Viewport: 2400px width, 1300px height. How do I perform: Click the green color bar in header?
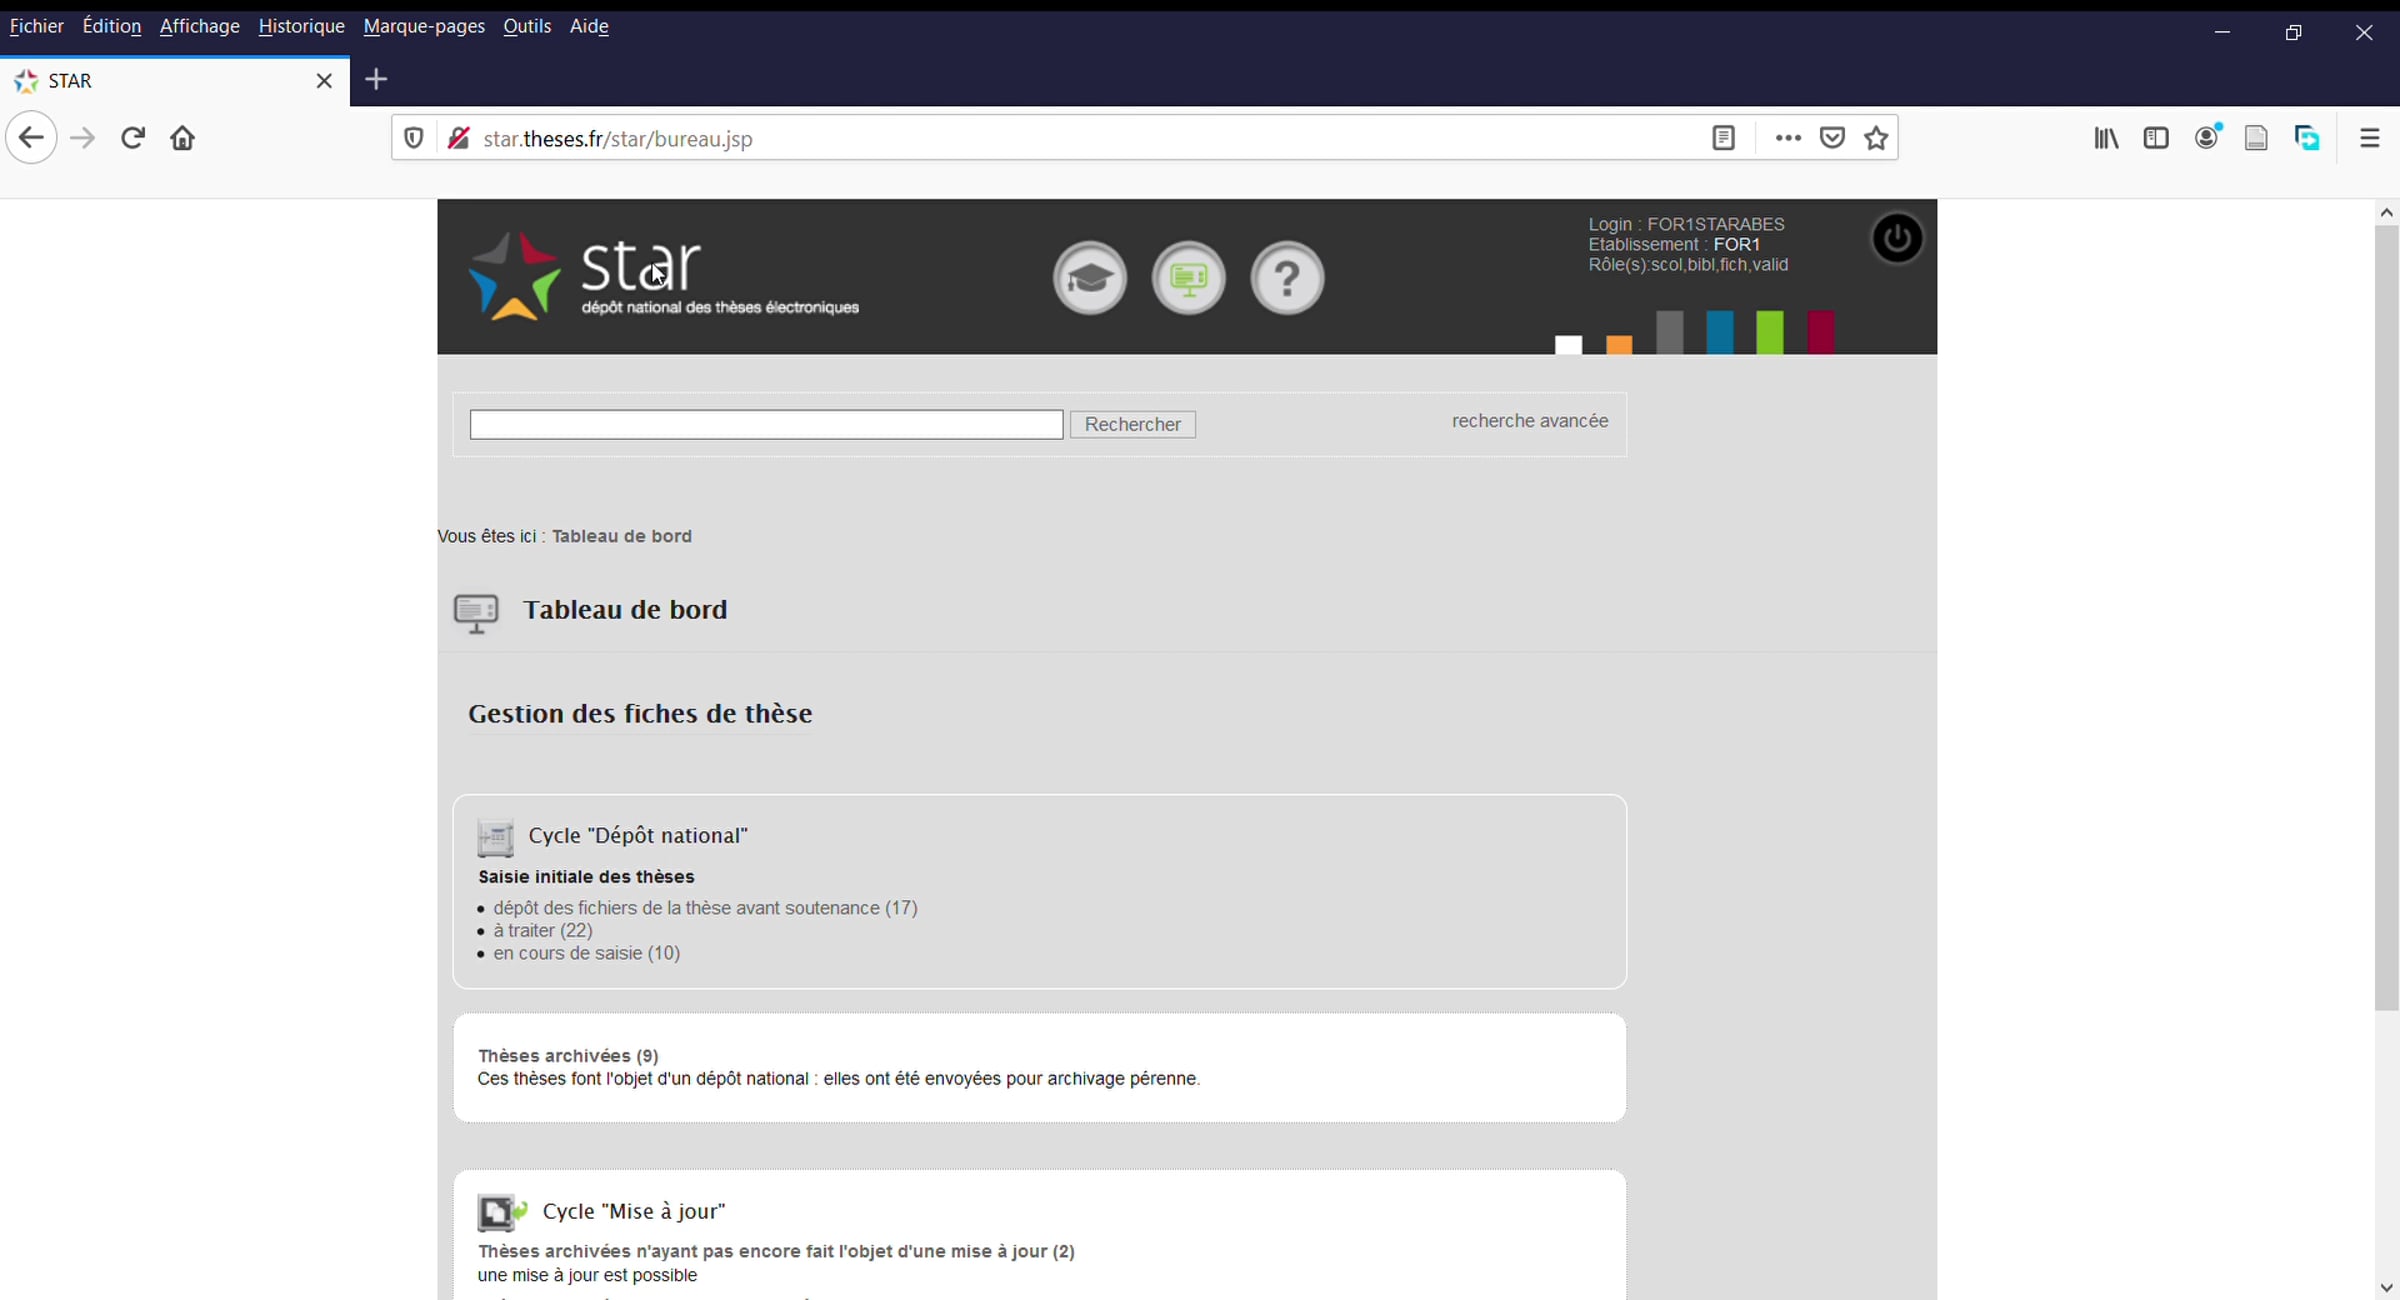point(1769,332)
